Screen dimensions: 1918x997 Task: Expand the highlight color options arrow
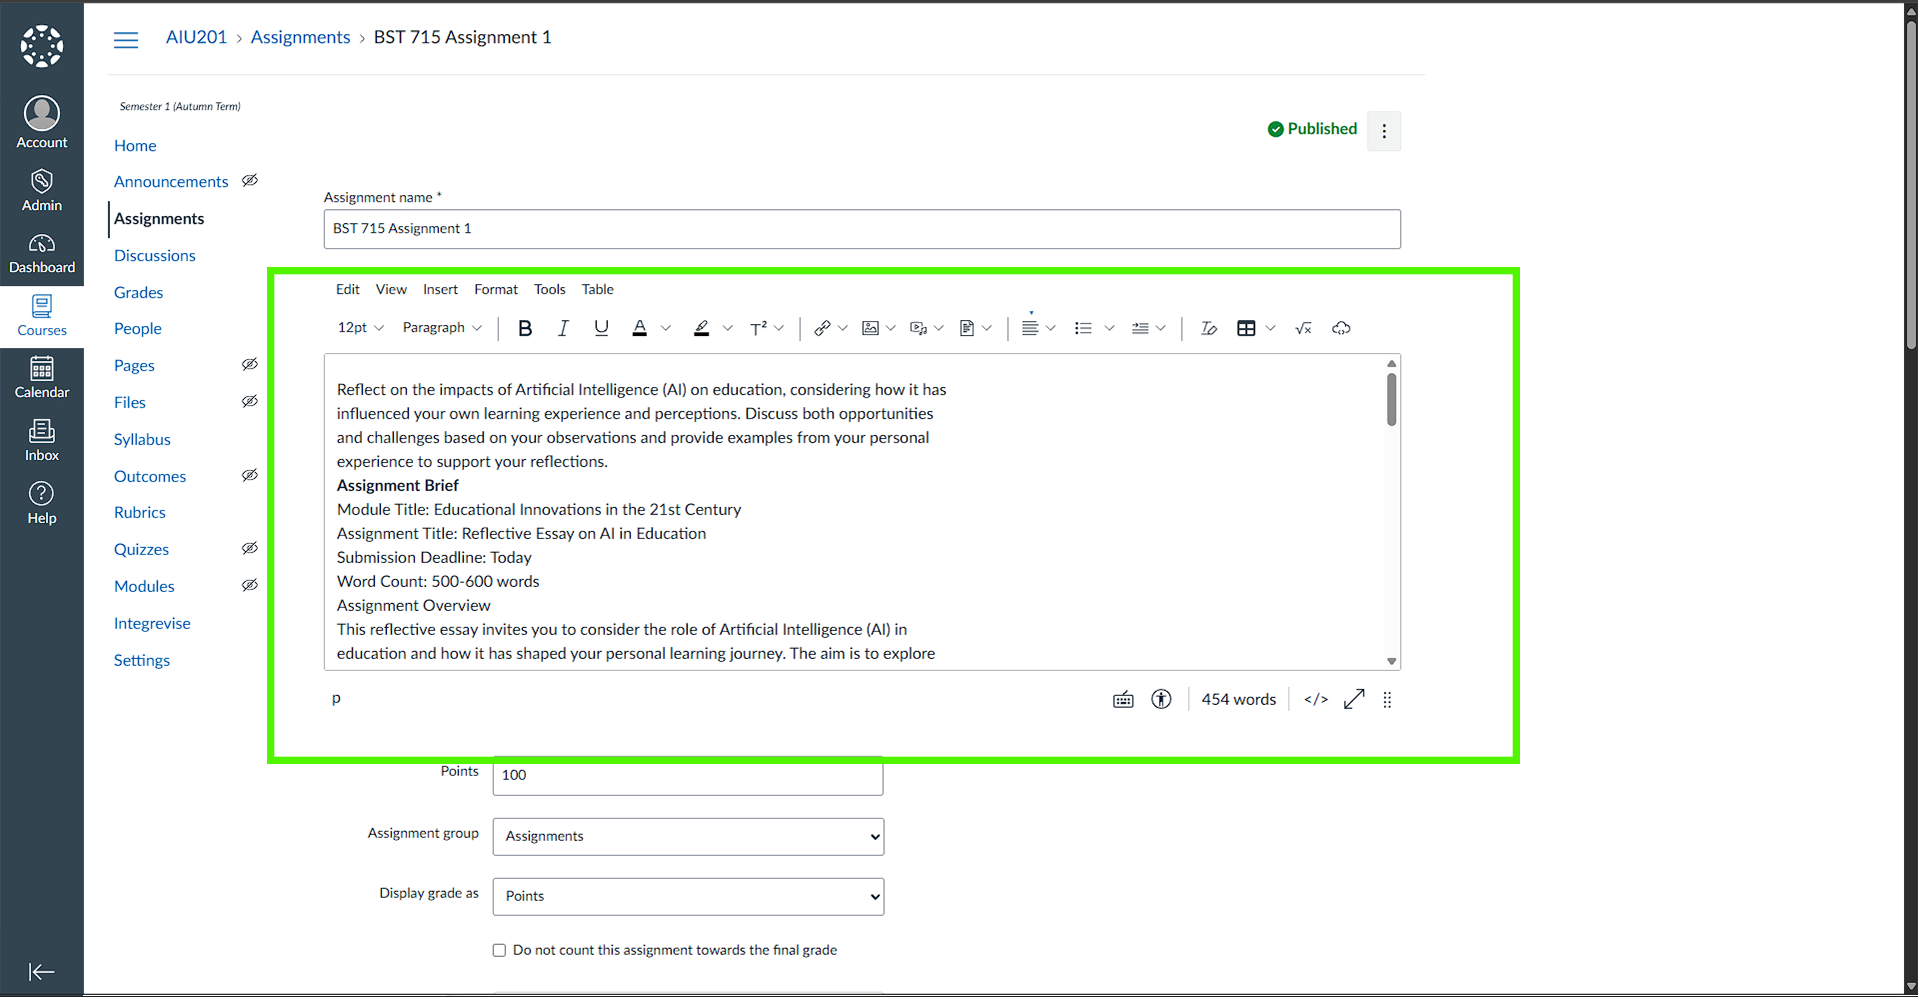(x=728, y=328)
